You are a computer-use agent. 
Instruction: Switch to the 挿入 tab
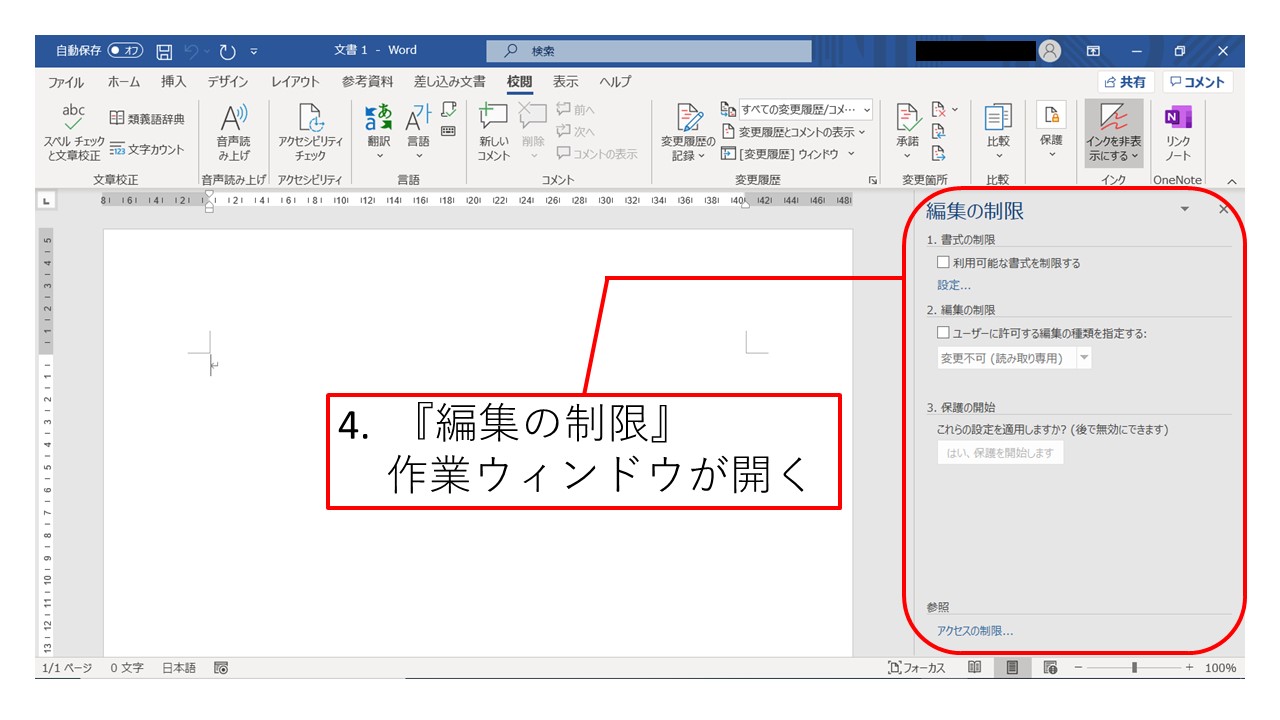pyautogui.click(x=174, y=82)
